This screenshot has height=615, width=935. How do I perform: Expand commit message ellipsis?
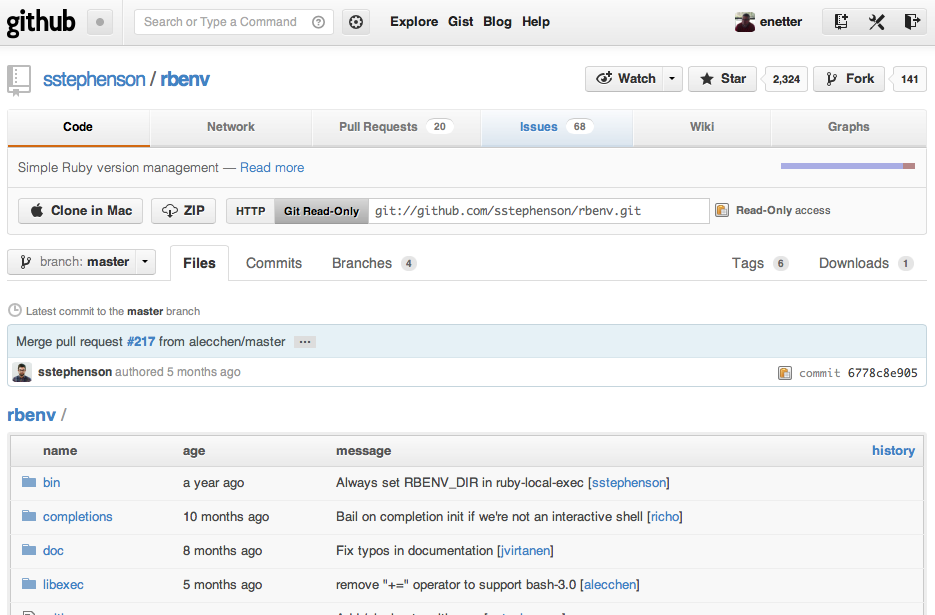click(x=305, y=342)
